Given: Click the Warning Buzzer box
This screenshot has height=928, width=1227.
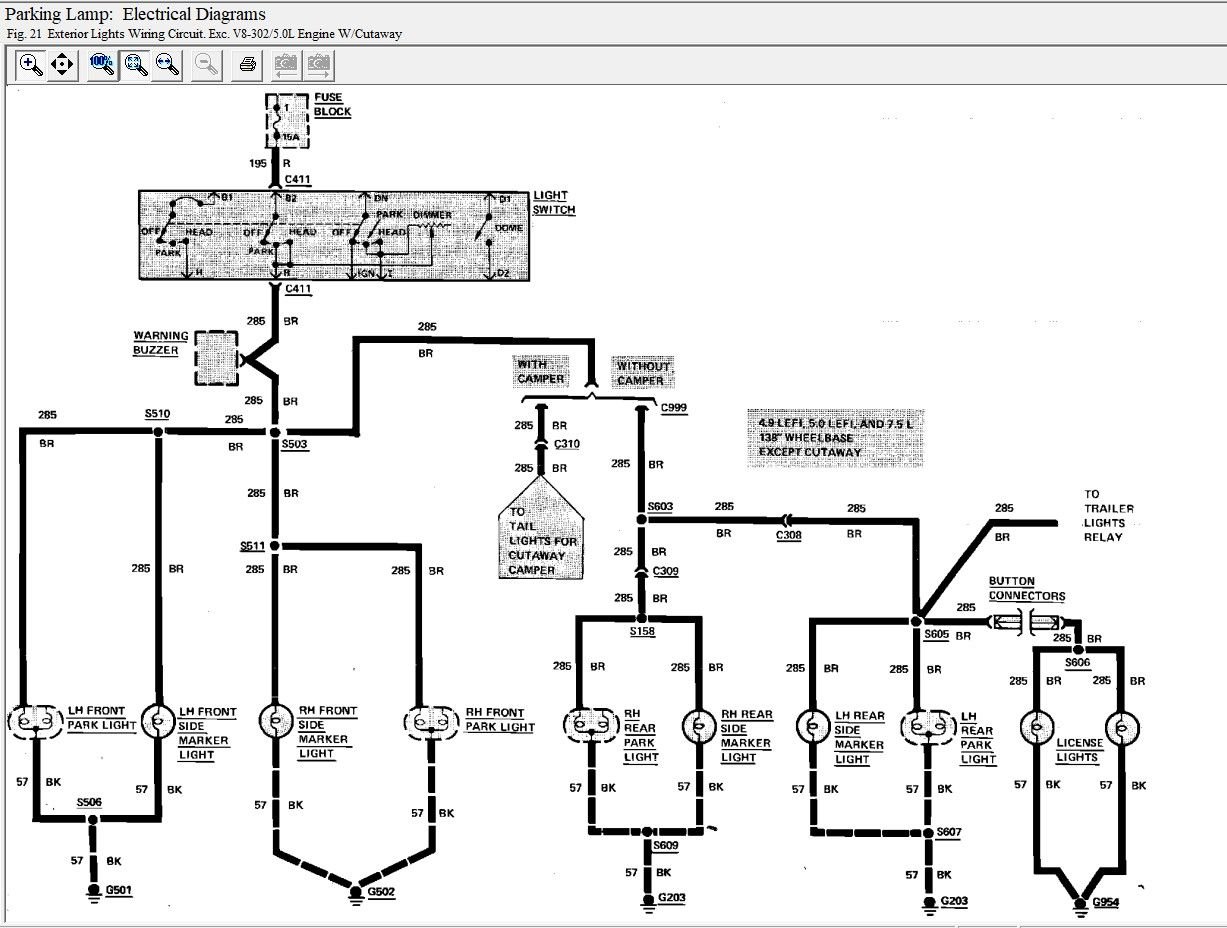Looking at the screenshot, I should point(216,357).
